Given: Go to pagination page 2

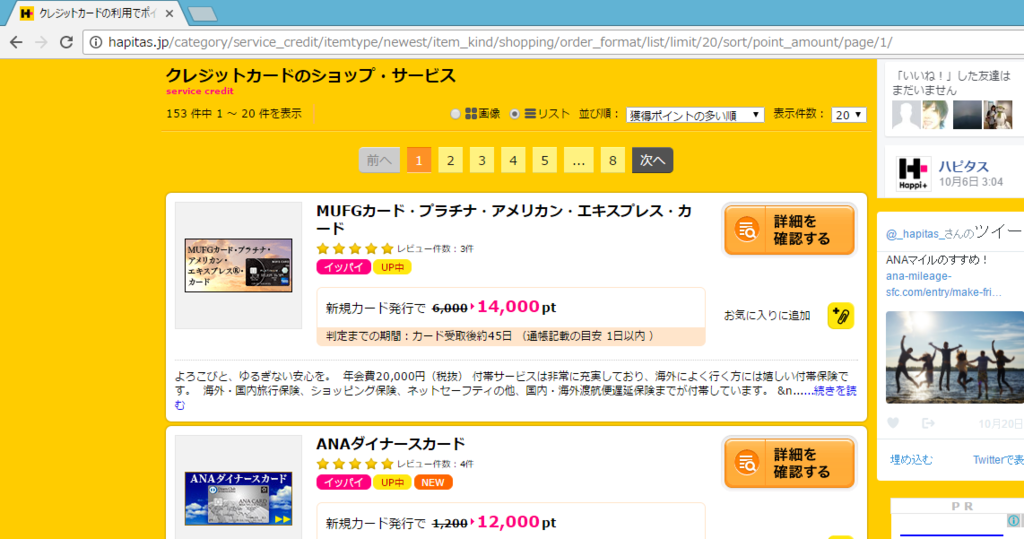Looking at the screenshot, I should click(451, 160).
